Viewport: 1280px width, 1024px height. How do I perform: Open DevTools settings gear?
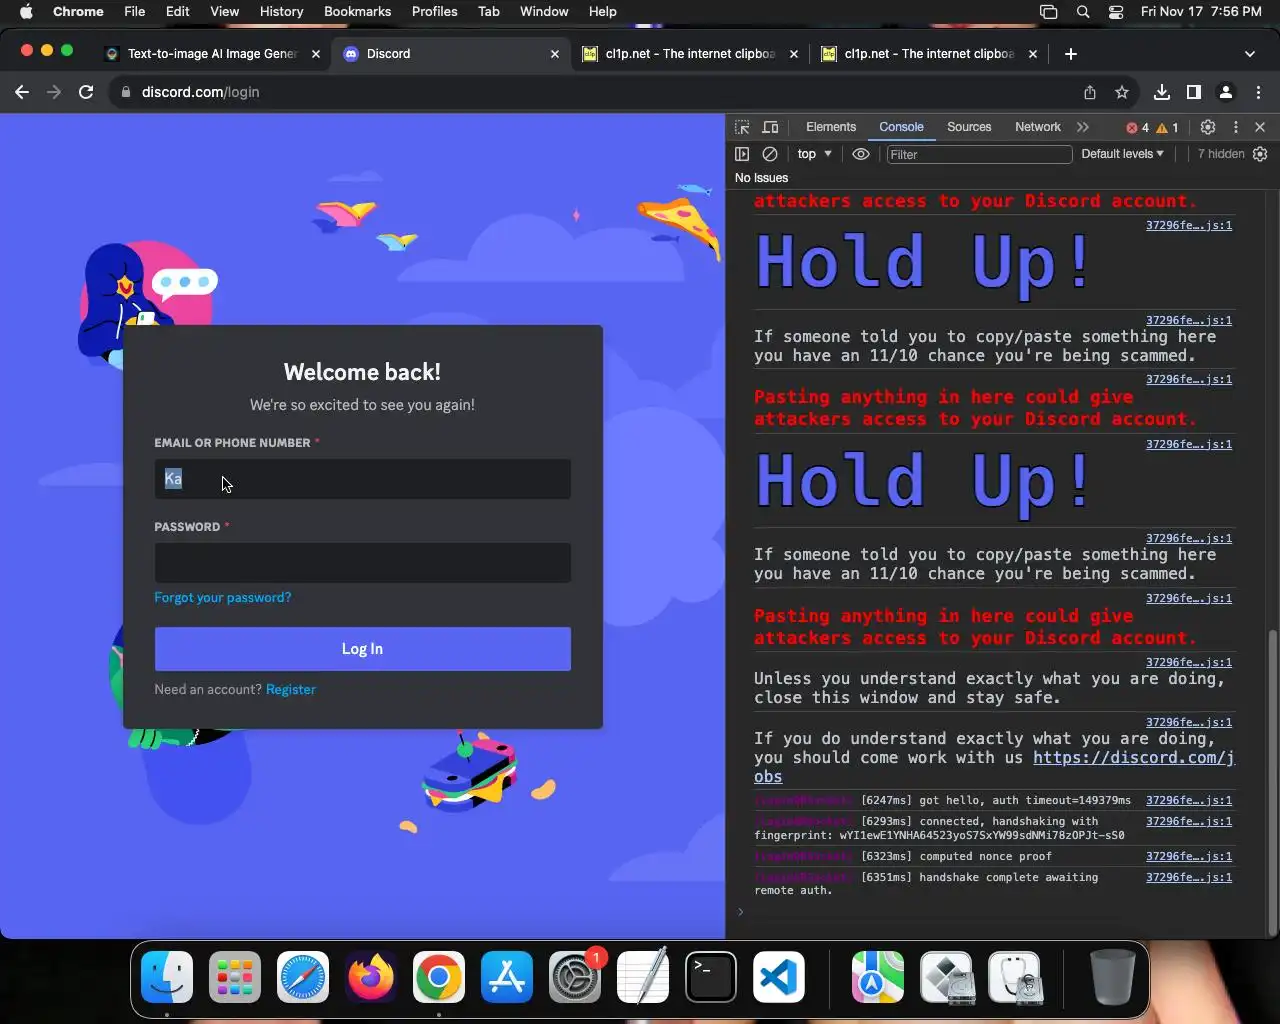tap(1208, 127)
